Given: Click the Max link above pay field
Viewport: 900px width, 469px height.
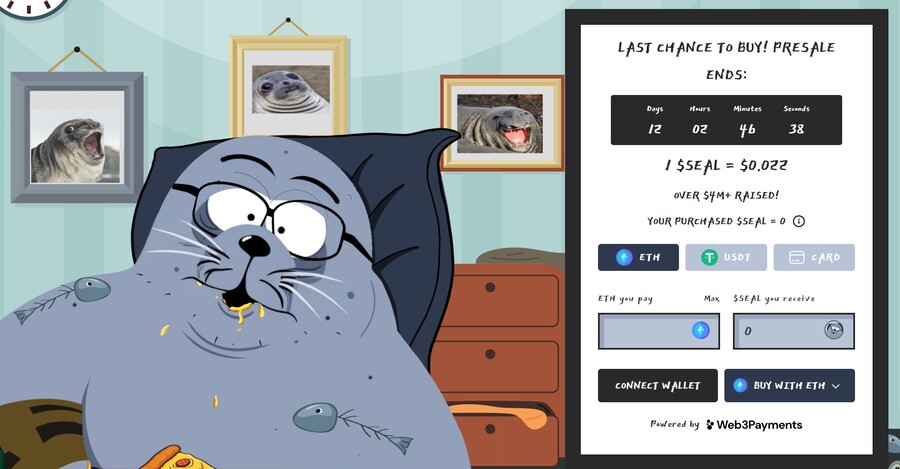Looking at the screenshot, I should click(711, 299).
